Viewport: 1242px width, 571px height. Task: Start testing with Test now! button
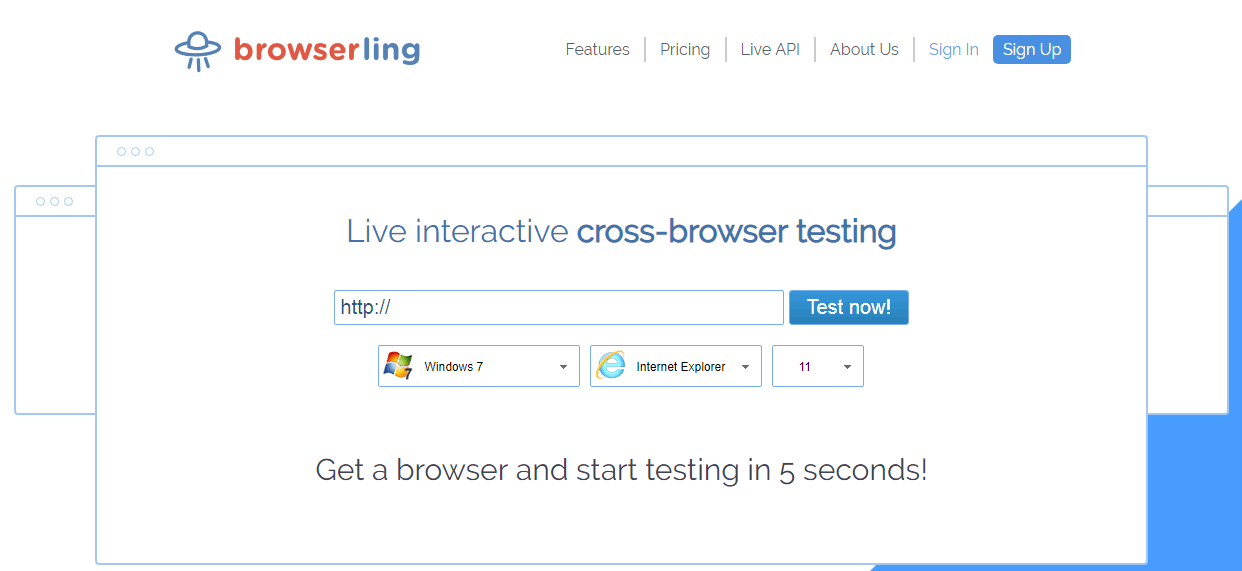(849, 307)
